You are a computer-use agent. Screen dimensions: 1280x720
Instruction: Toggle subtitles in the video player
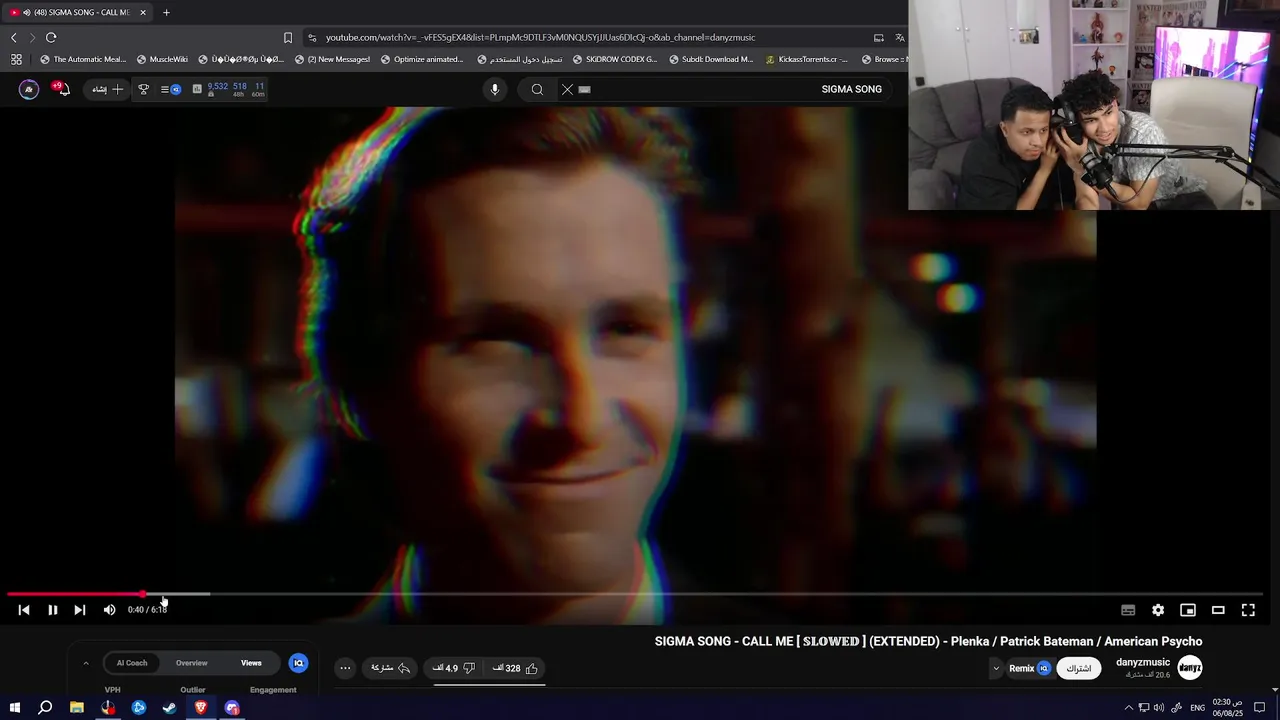pos(1128,610)
